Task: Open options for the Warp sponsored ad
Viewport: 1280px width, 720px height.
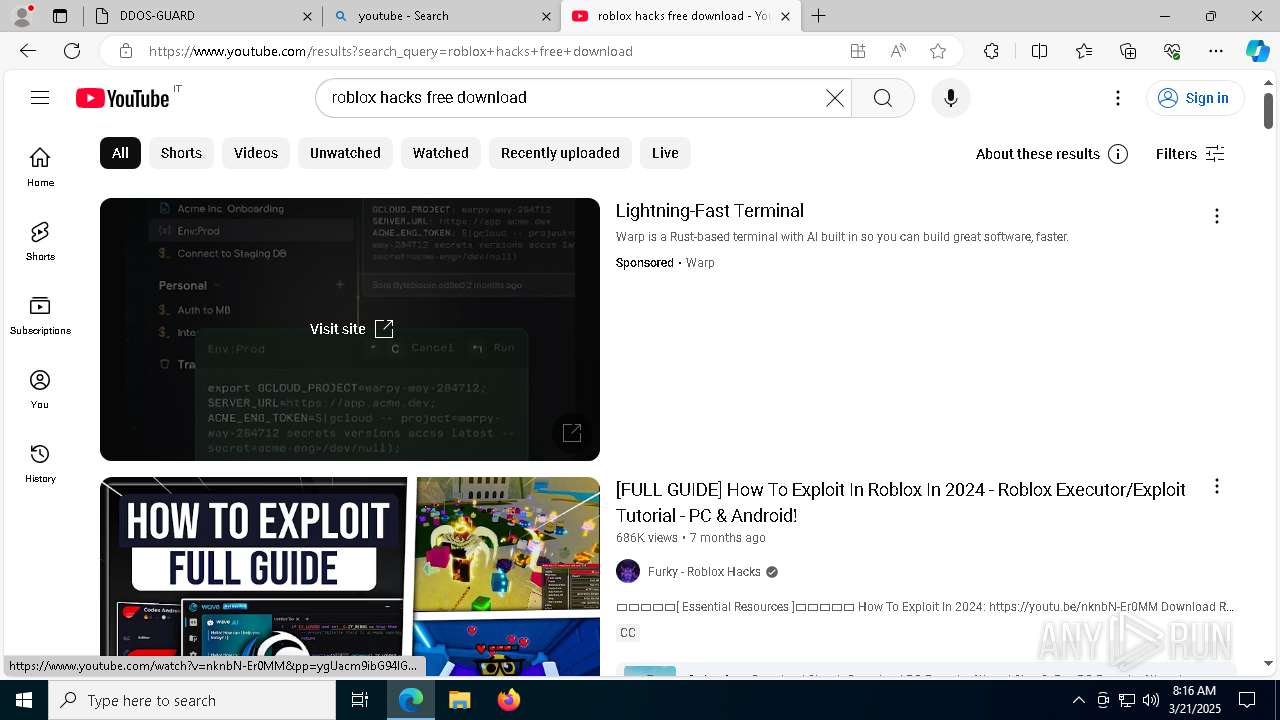Action: click(1216, 216)
